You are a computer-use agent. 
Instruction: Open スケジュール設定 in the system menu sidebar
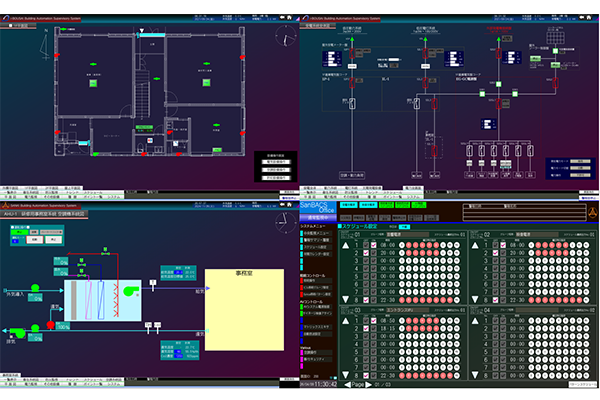click(318, 245)
